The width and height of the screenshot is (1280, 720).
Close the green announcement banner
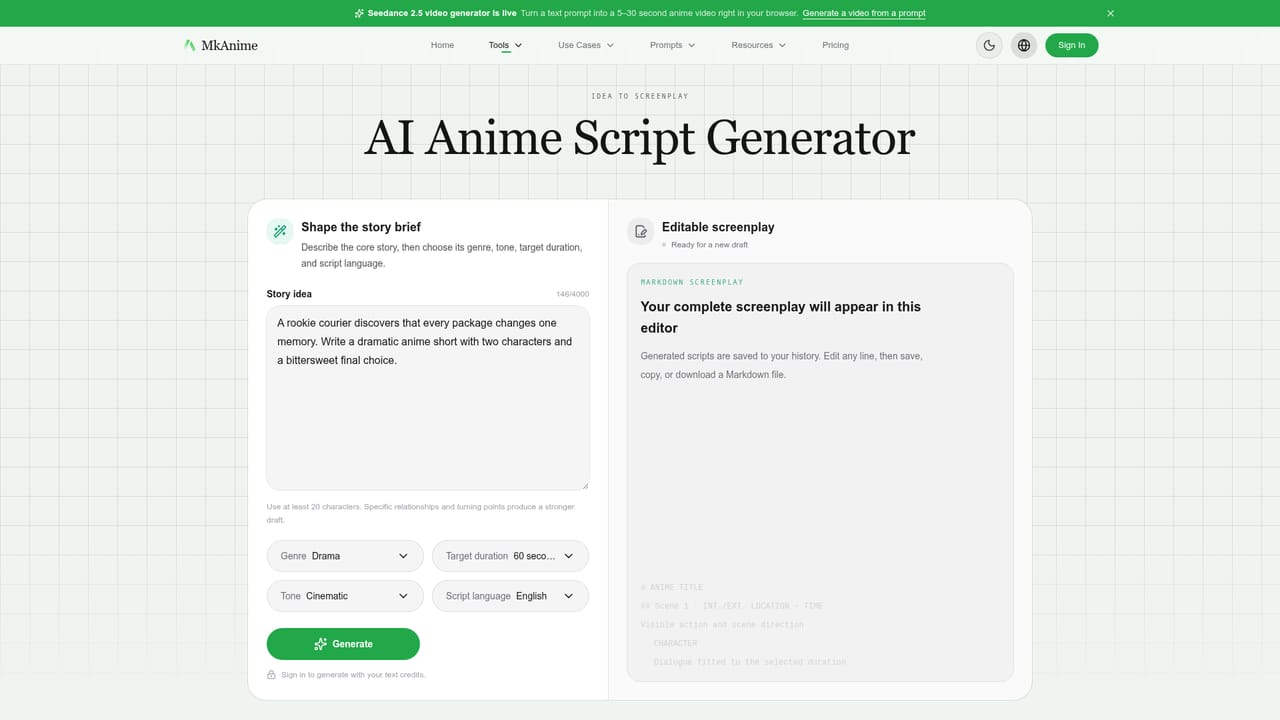coord(1110,13)
